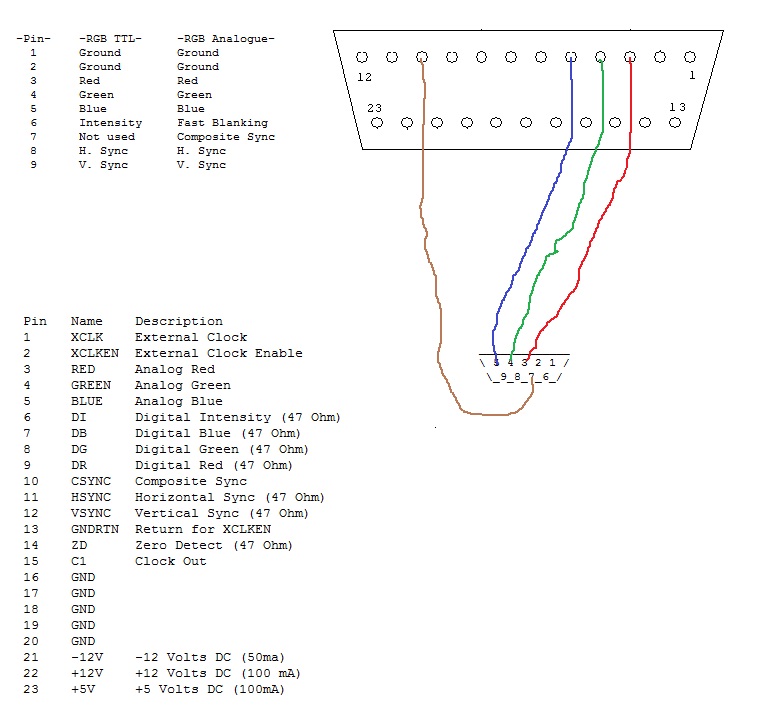The height and width of the screenshot is (715, 770).
Task: Click the "Analog Red" description
Action: 175,369
